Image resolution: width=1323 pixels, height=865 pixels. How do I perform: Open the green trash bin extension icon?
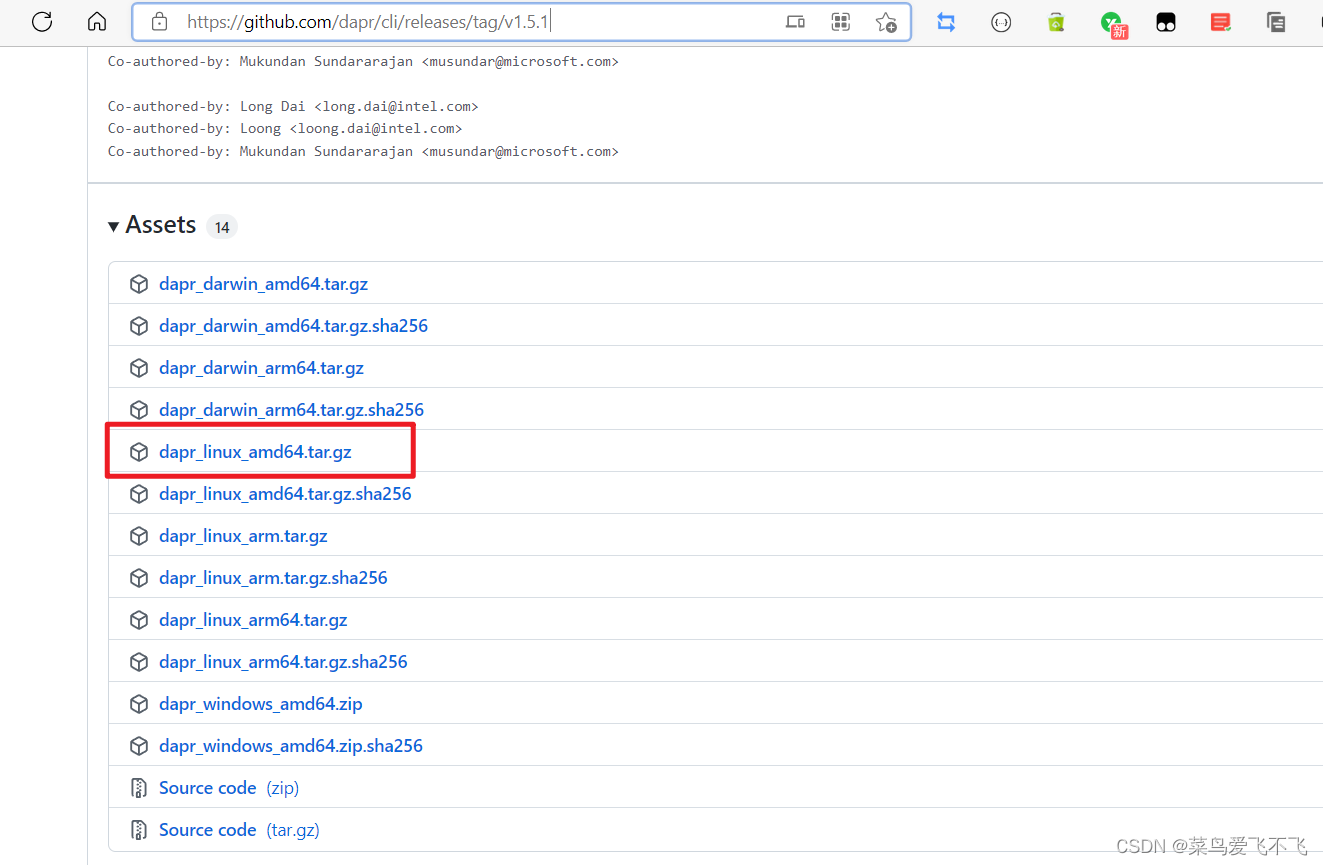(x=1056, y=22)
